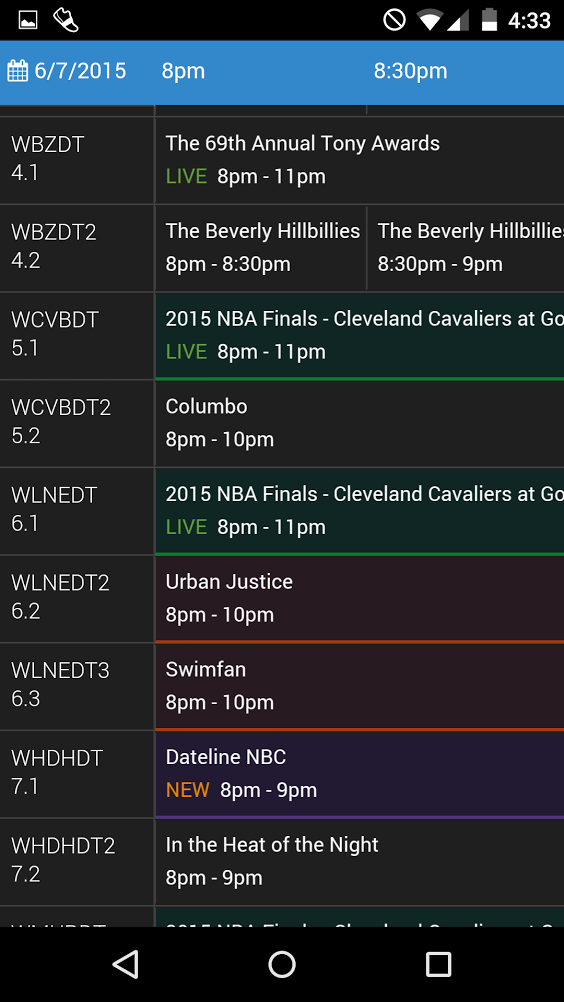The height and width of the screenshot is (1002, 564).
Task: Open The 69th Annual Tony Awards listing
Action: pyautogui.click(x=360, y=160)
